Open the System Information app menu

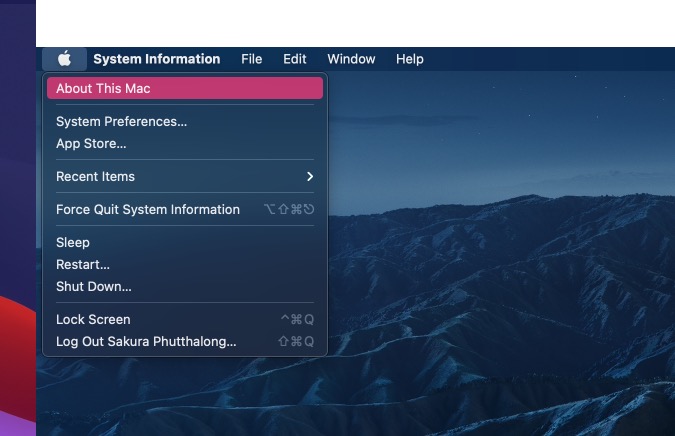click(x=156, y=59)
